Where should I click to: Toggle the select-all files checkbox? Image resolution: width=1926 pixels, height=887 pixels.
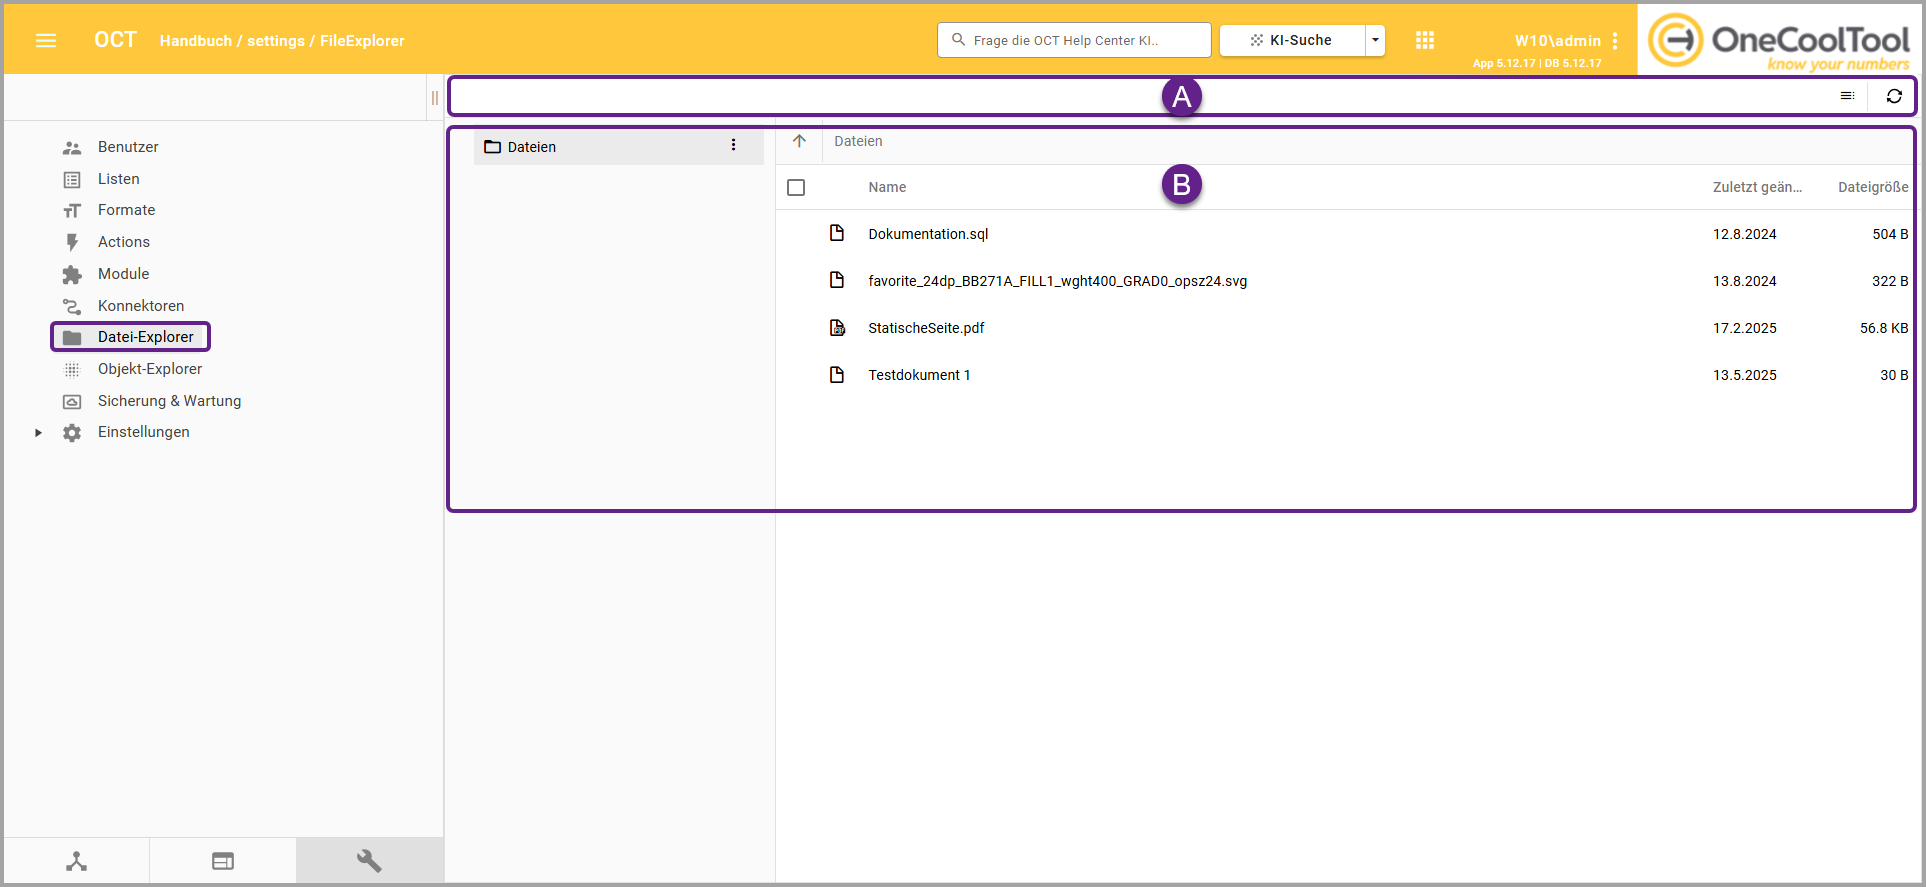tap(796, 188)
